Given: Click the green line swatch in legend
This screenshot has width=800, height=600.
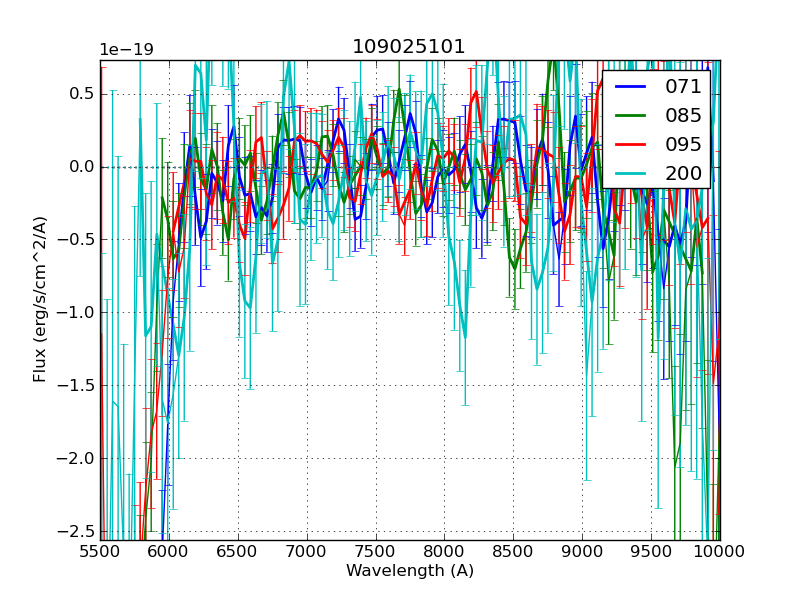Looking at the screenshot, I should [632, 115].
